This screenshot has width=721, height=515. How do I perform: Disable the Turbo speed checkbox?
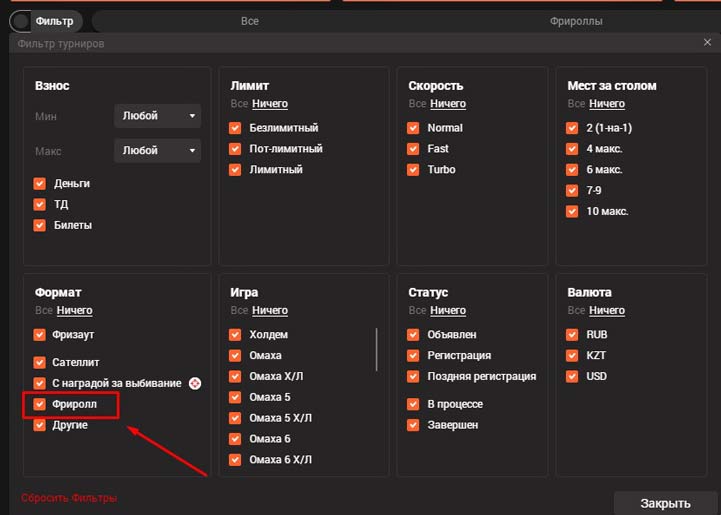click(413, 170)
